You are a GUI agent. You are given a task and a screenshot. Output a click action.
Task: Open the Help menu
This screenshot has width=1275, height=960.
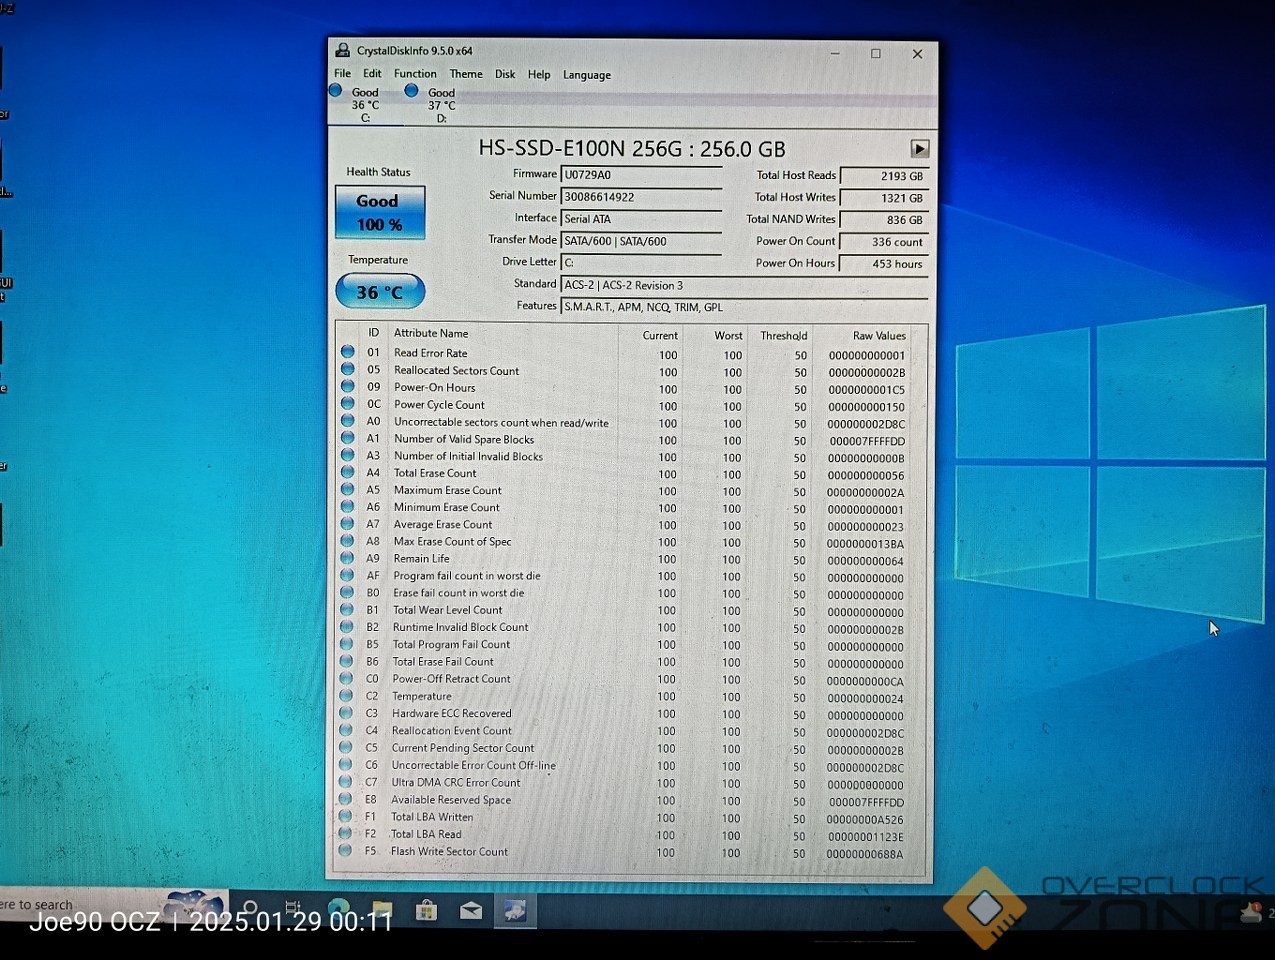tap(539, 74)
